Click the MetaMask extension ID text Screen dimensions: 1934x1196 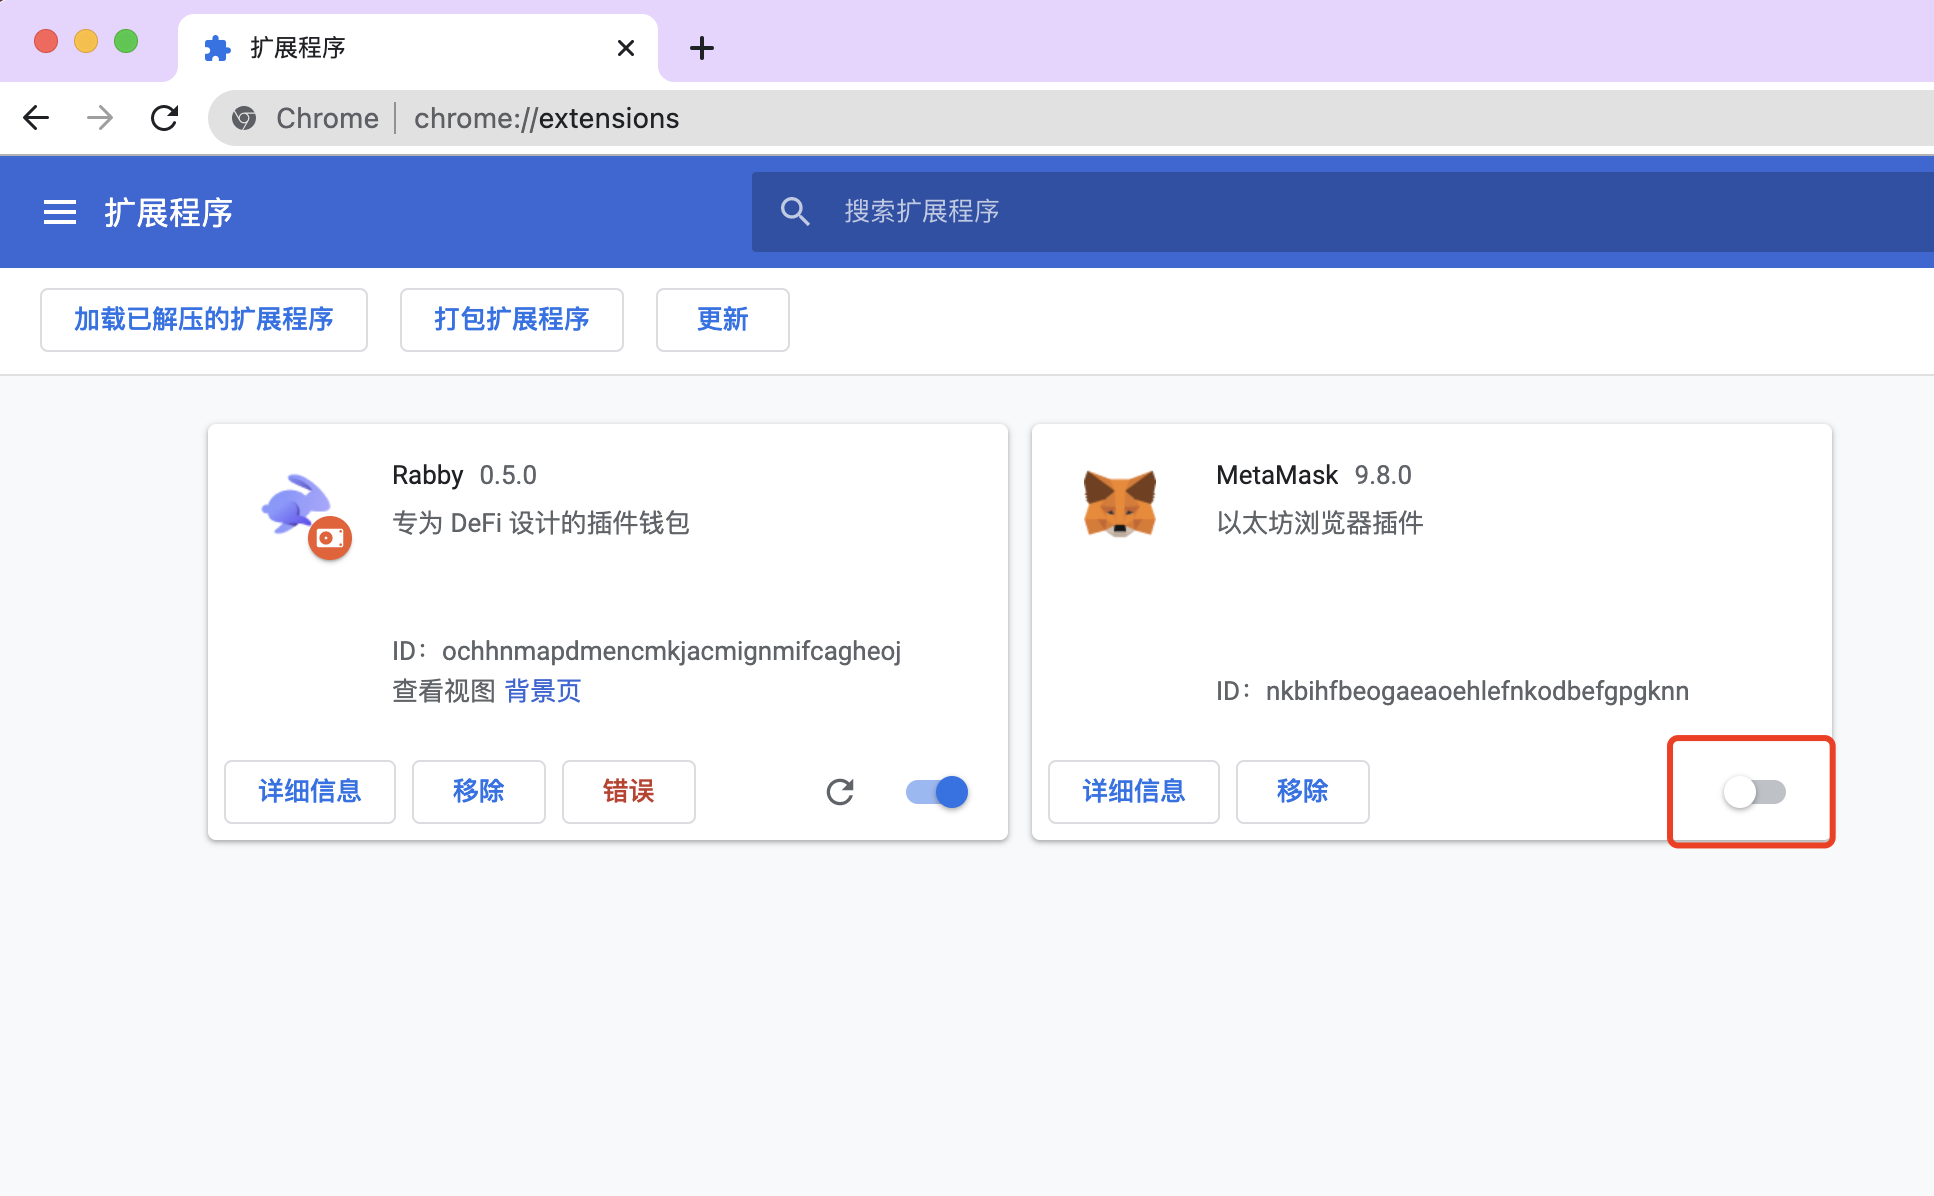pyautogui.click(x=1452, y=691)
